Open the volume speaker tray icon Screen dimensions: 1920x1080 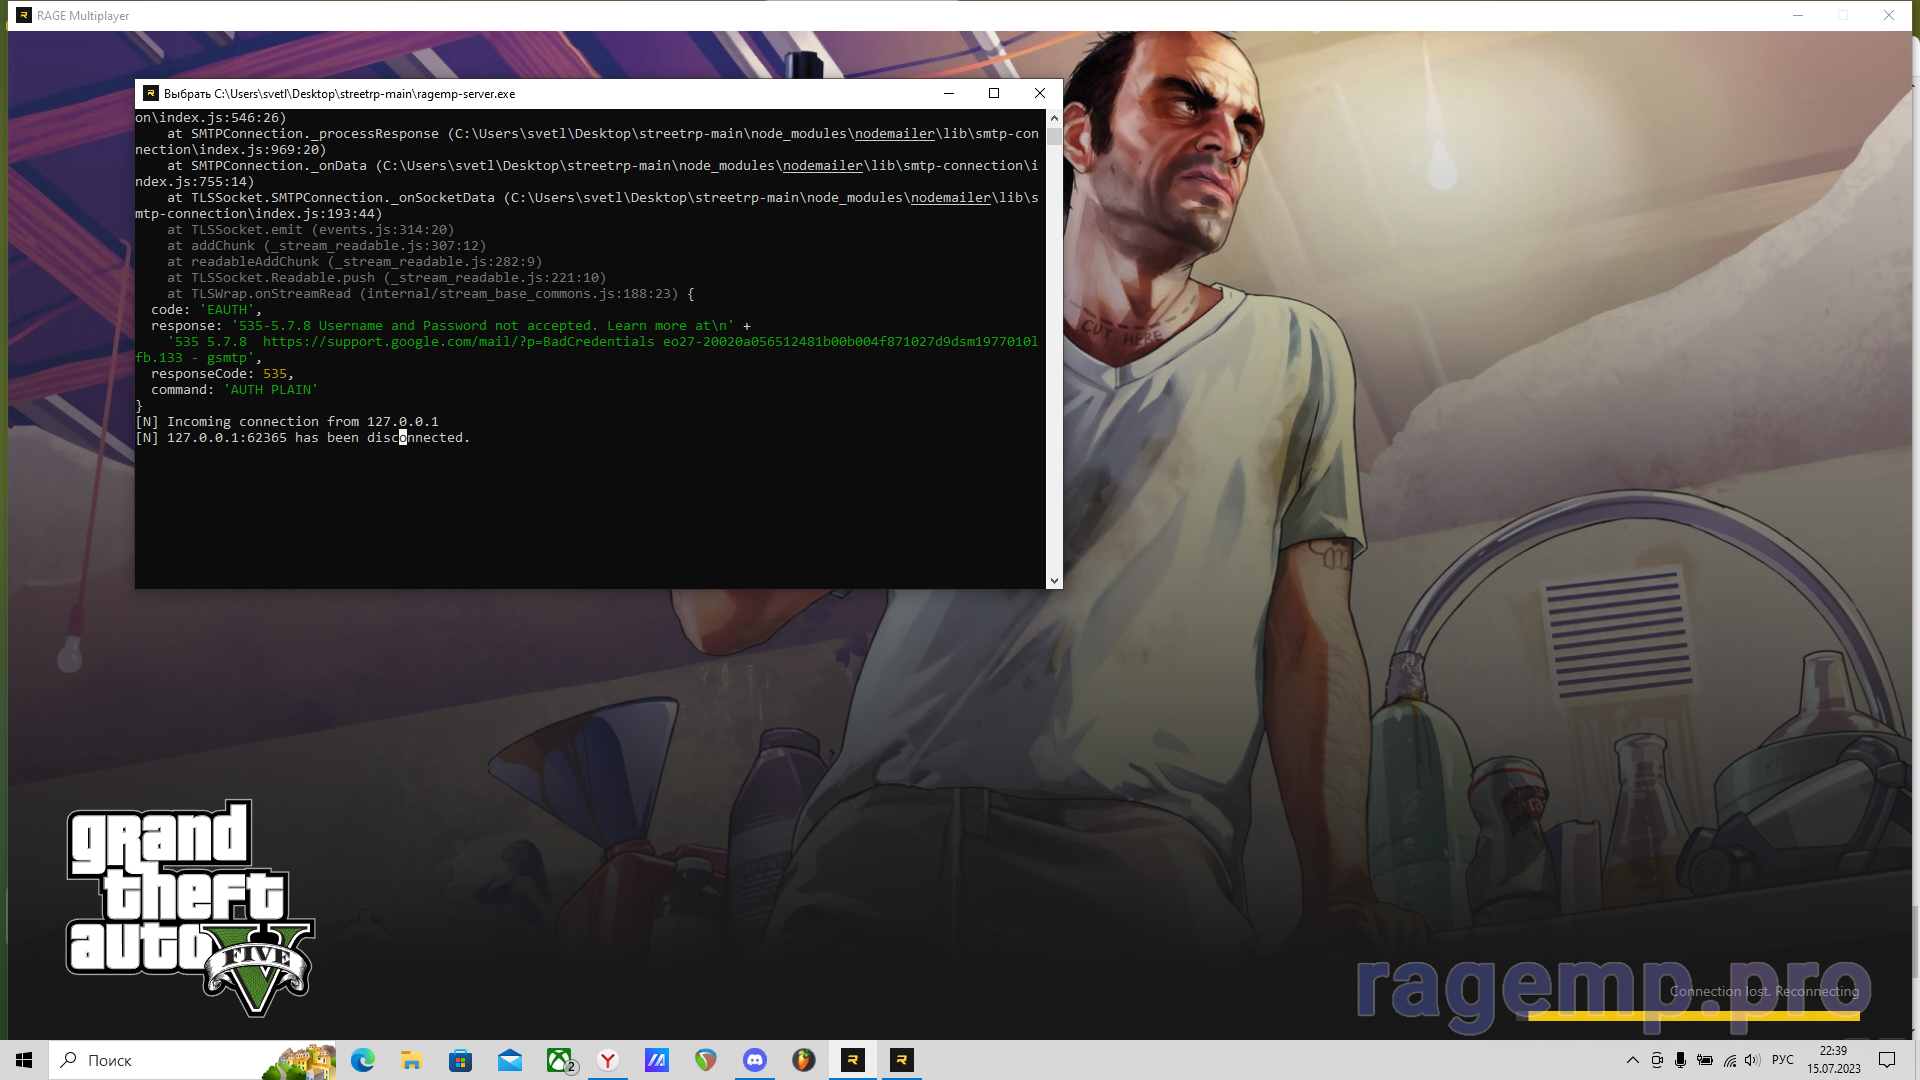pyautogui.click(x=1752, y=1060)
